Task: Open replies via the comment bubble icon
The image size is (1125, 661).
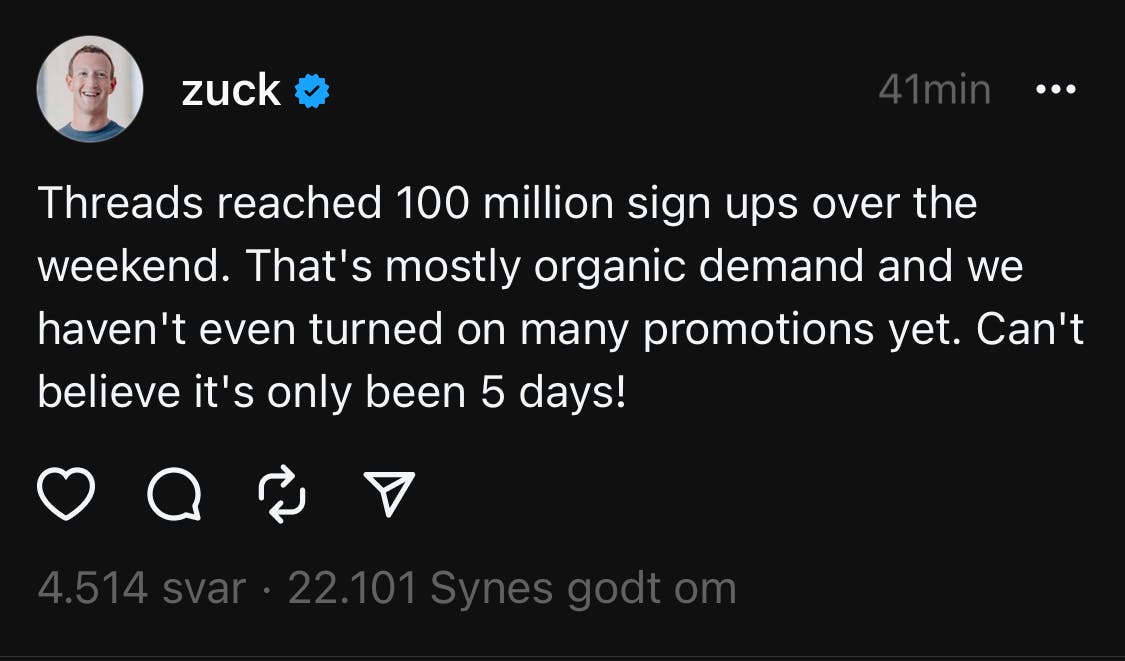Action: [x=173, y=495]
